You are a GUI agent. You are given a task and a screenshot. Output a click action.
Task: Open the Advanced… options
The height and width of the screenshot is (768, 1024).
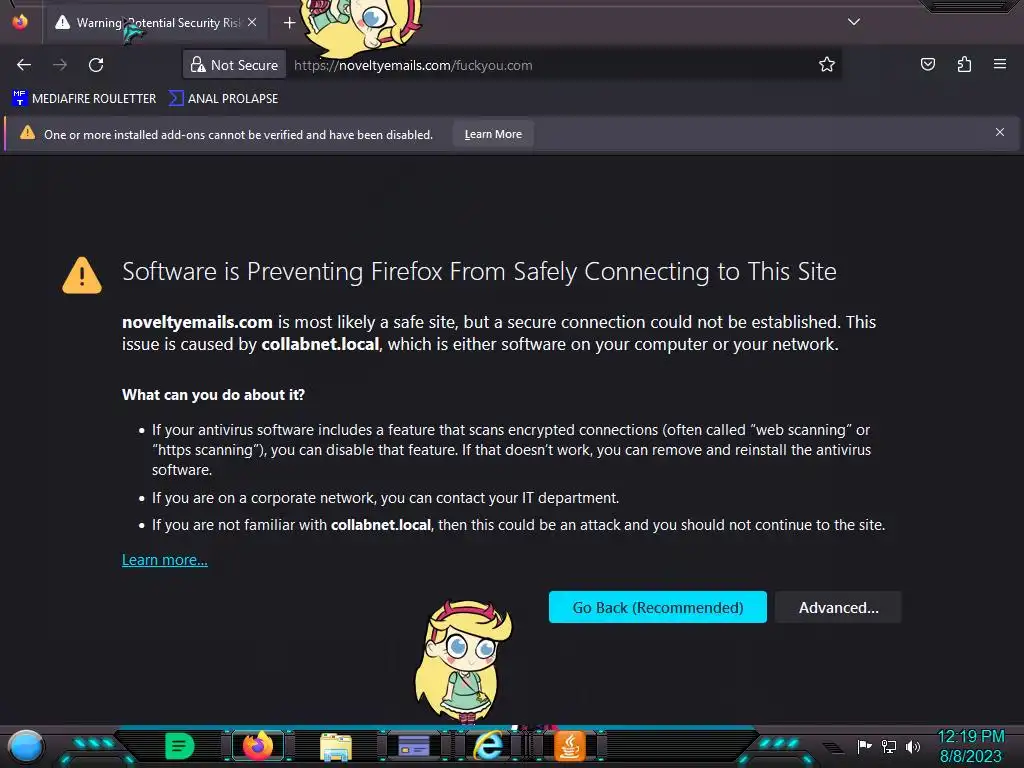click(x=839, y=607)
